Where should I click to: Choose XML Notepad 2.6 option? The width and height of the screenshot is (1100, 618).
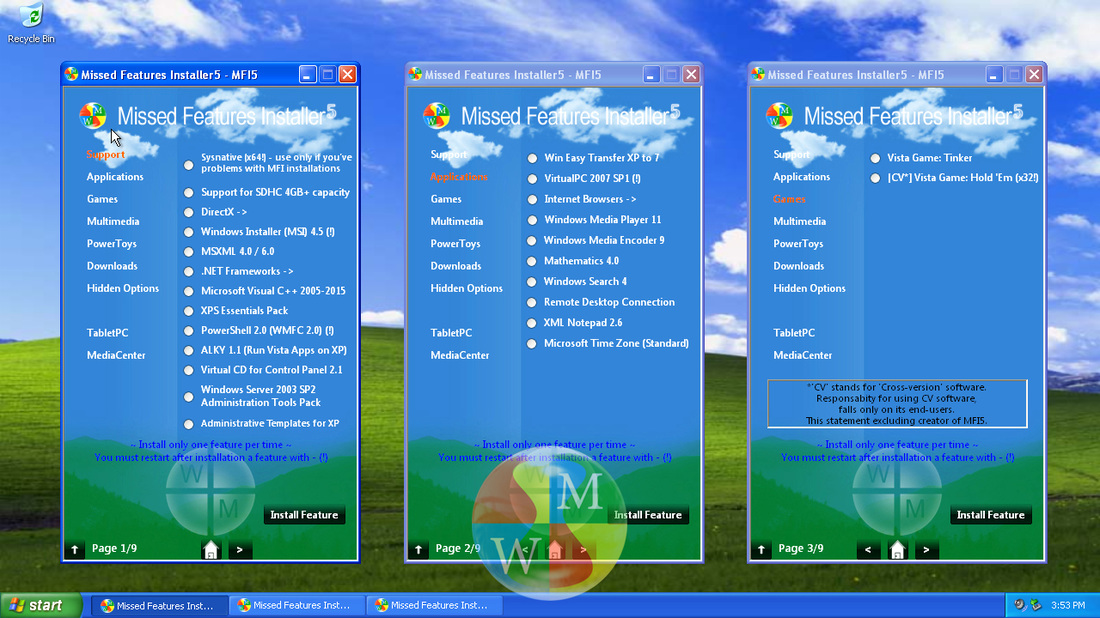tap(532, 323)
